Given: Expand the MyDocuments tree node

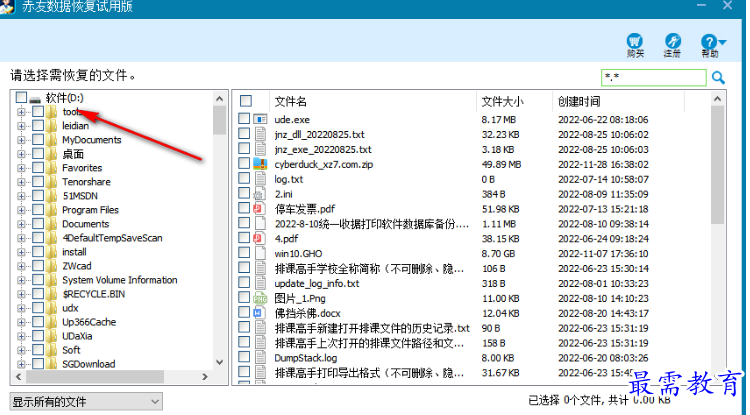Looking at the screenshot, I should pyautogui.click(x=21, y=140).
